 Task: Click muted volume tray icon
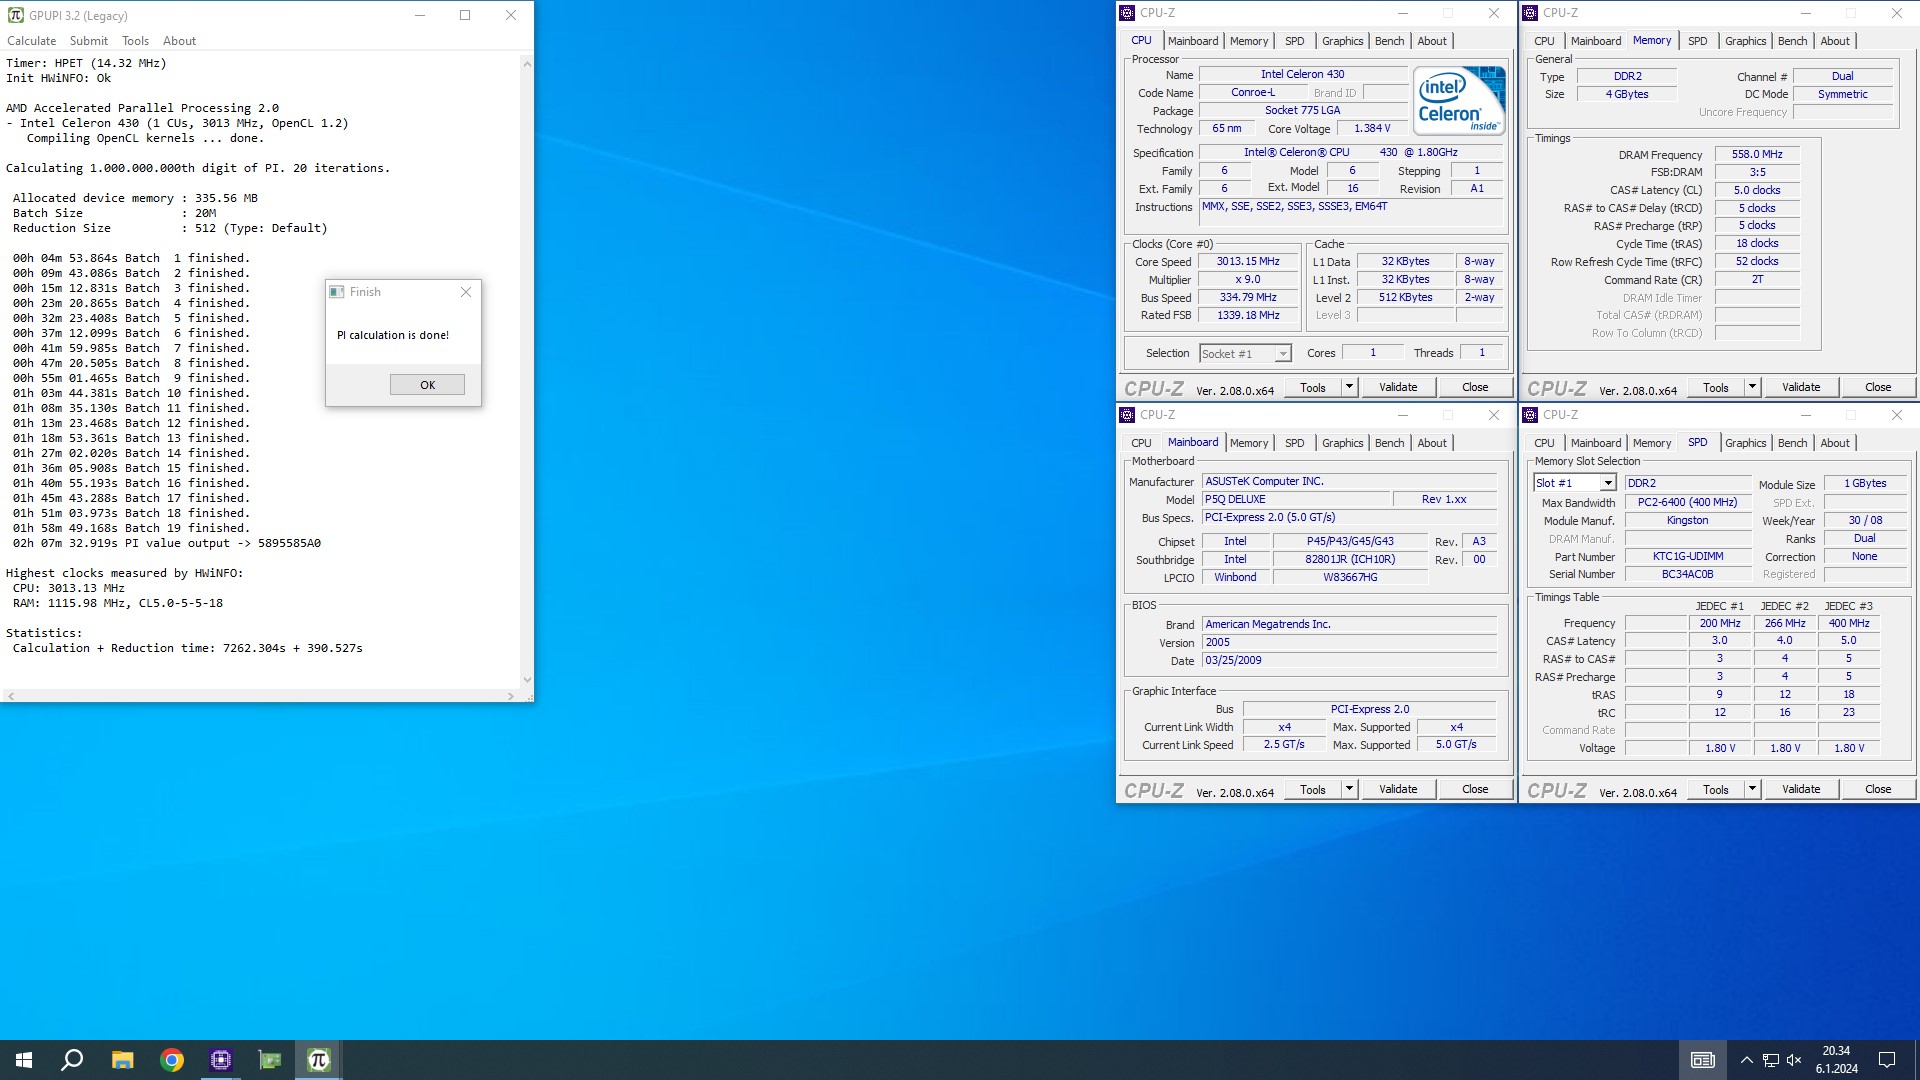1794,1060
